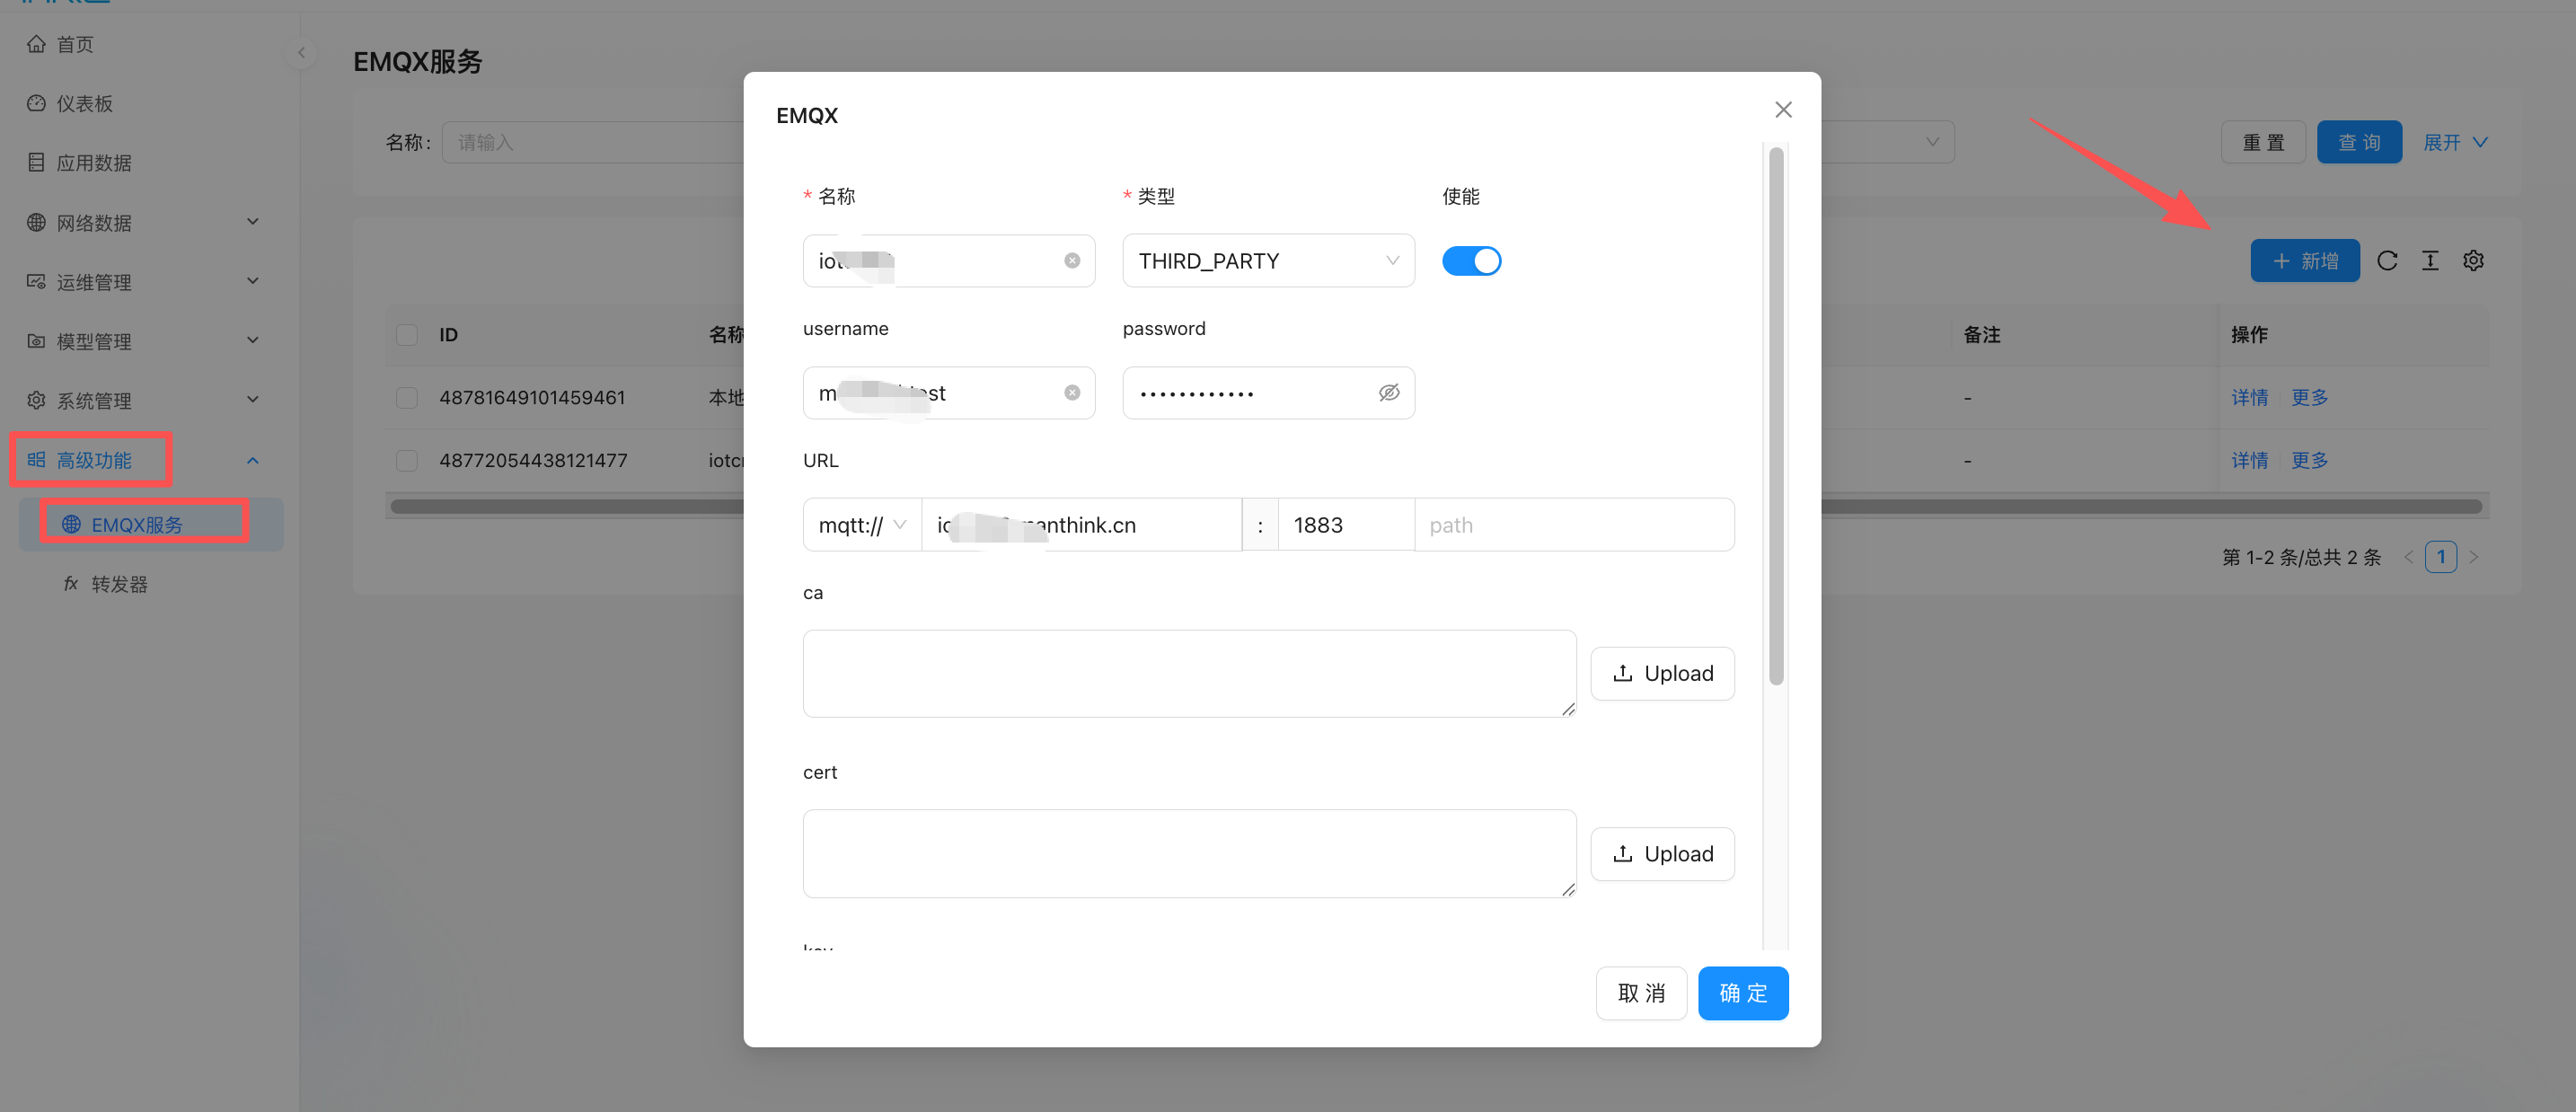Clear the username field with its X icon
This screenshot has width=2576, height=1112.
pos(1072,393)
